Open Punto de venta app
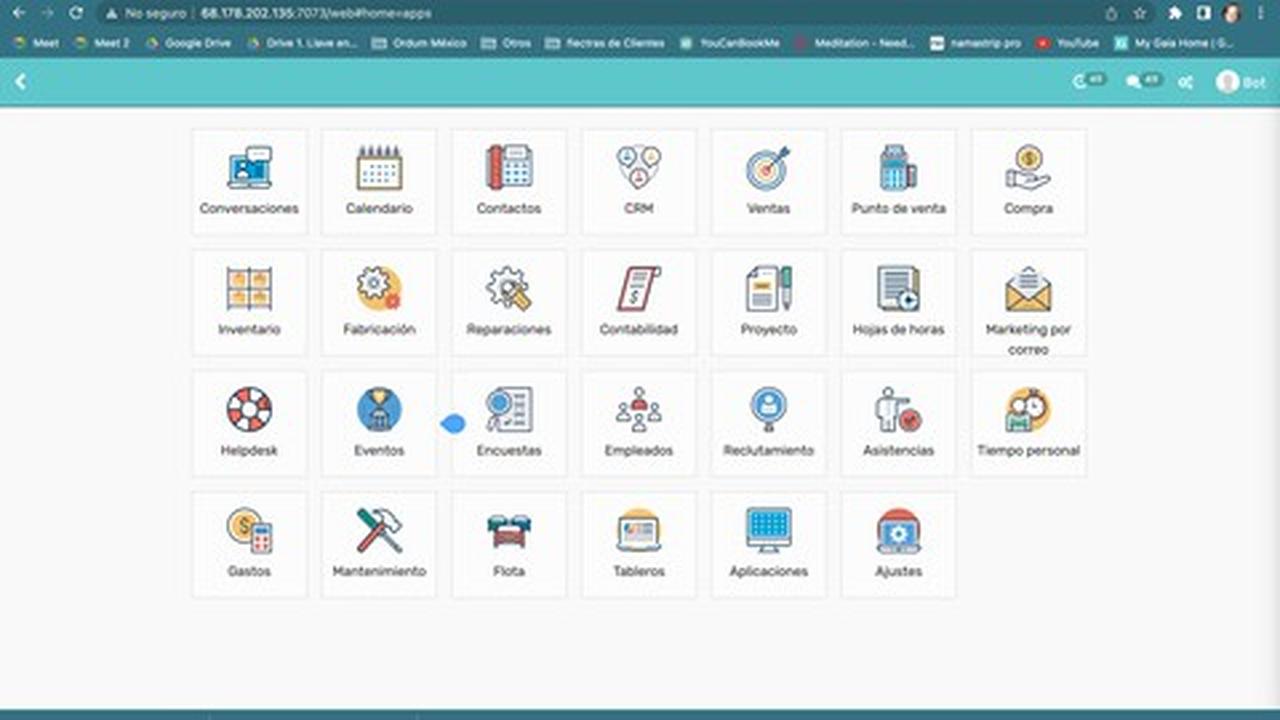The height and width of the screenshot is (720, 1280). click(898, 181)
